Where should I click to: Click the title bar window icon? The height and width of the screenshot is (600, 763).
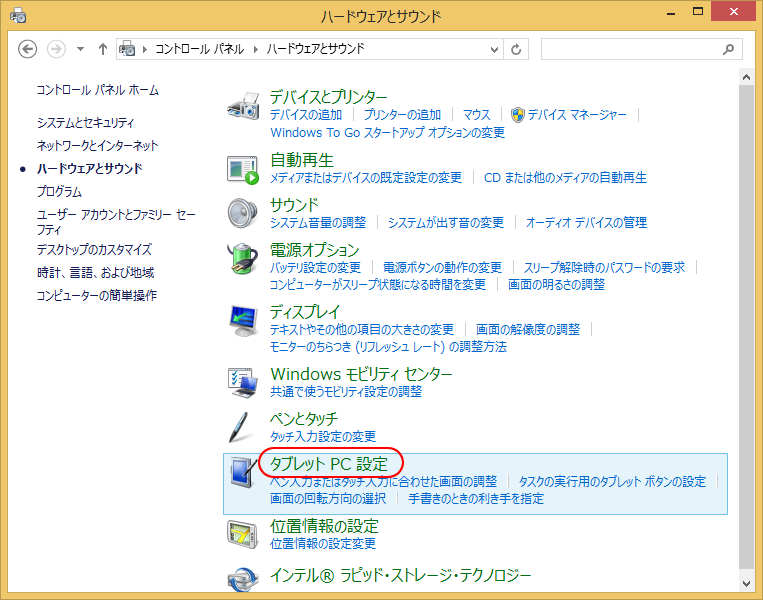[18, 16]
